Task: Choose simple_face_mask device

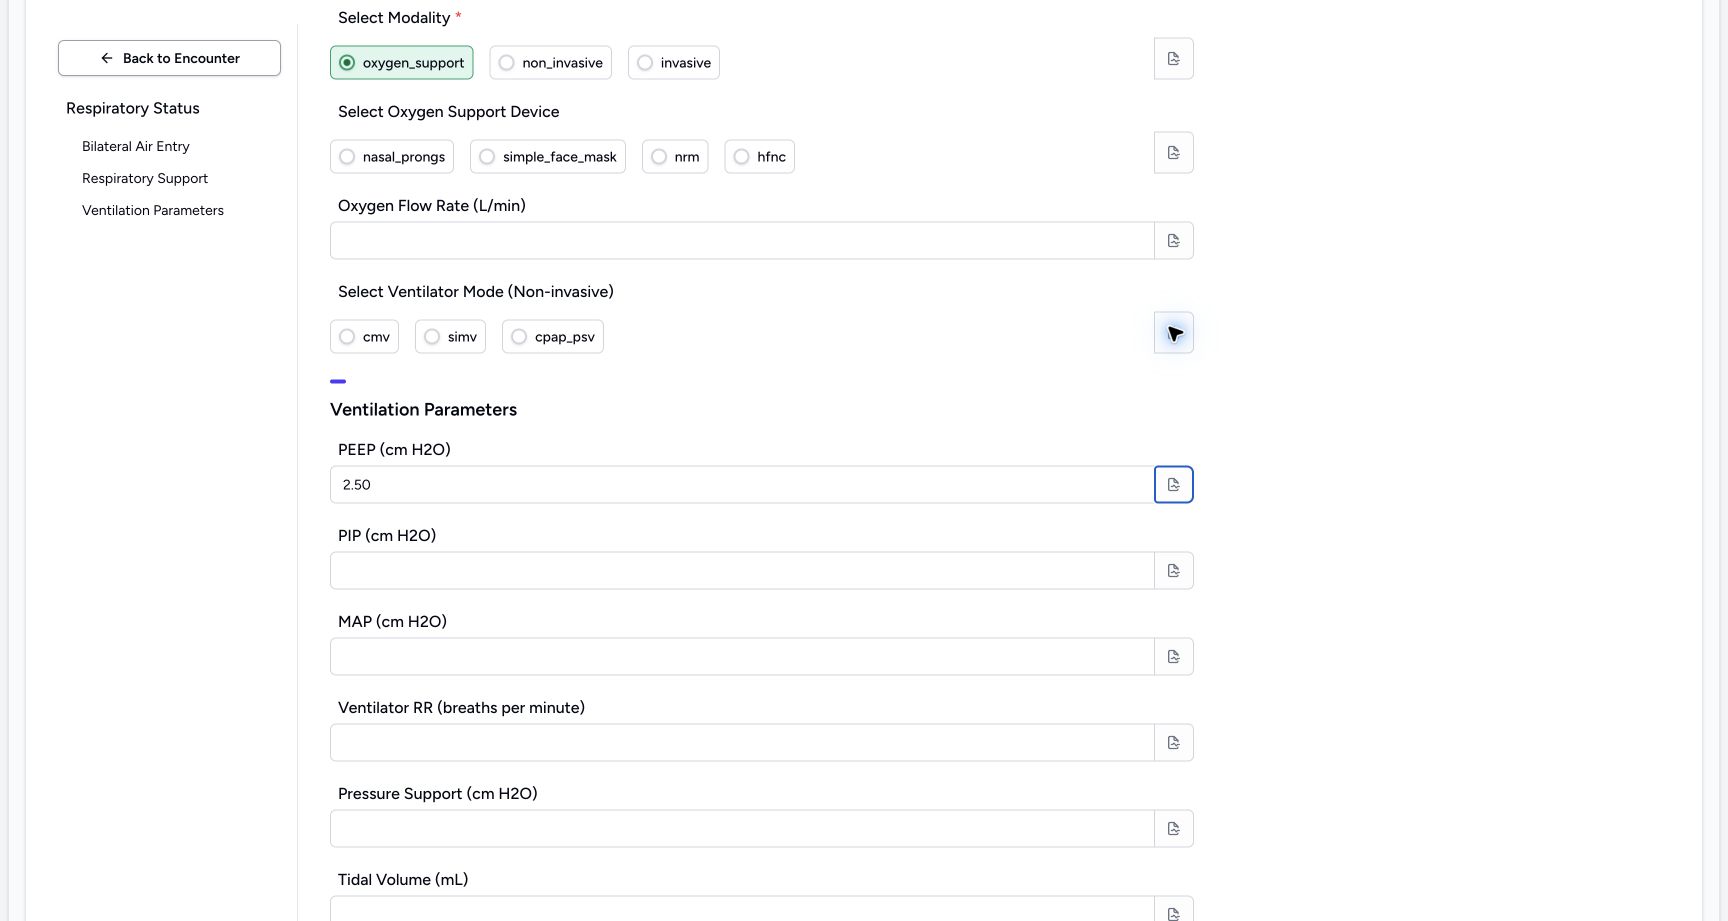Action: pos(548,157)
